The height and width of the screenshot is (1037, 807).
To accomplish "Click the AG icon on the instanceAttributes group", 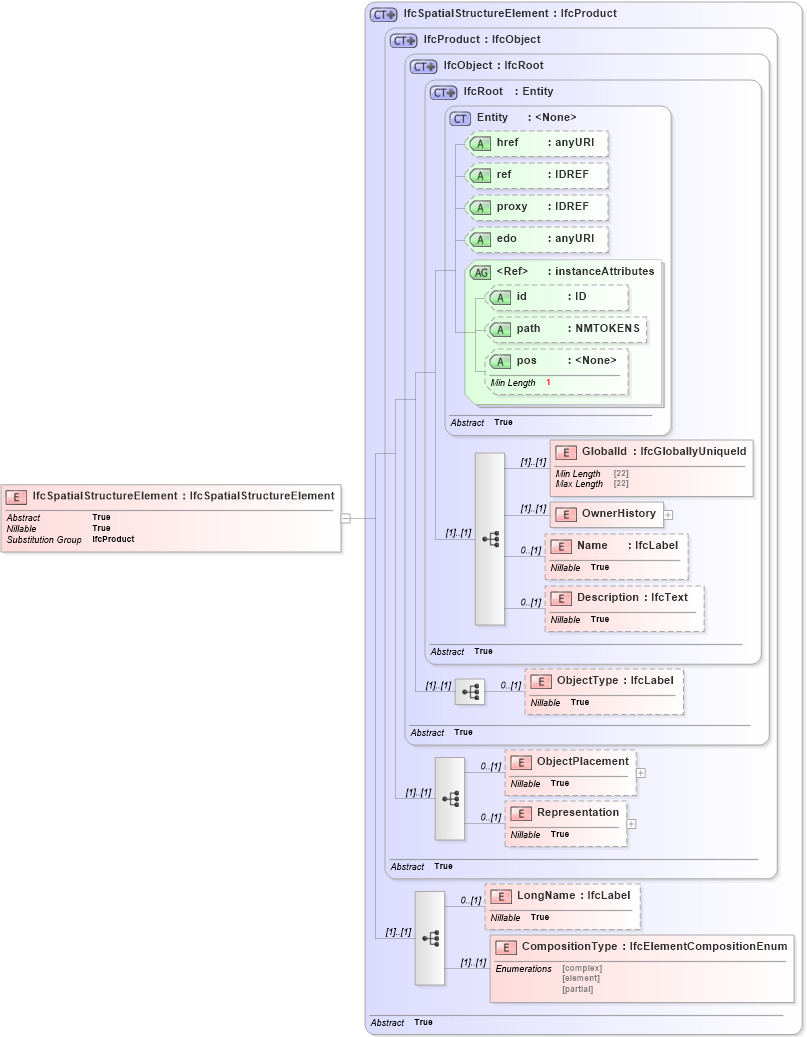I will 480,271.
